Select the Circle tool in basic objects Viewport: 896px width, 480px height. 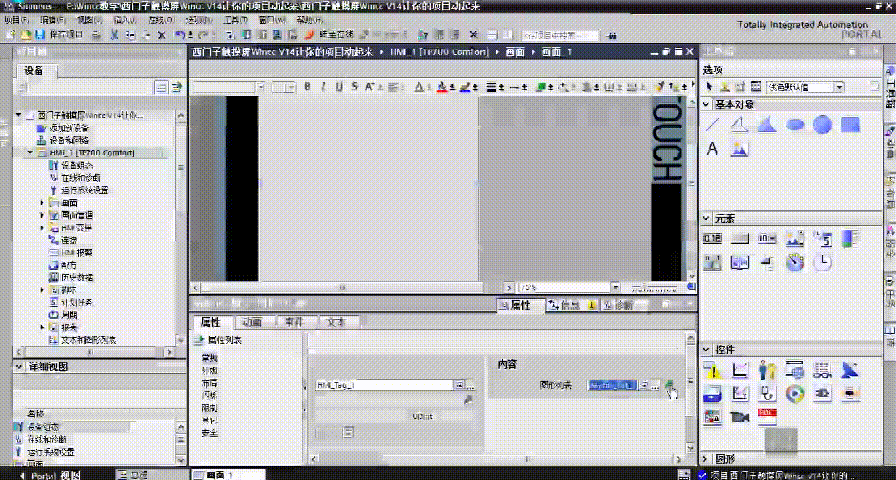pos(822,124)
